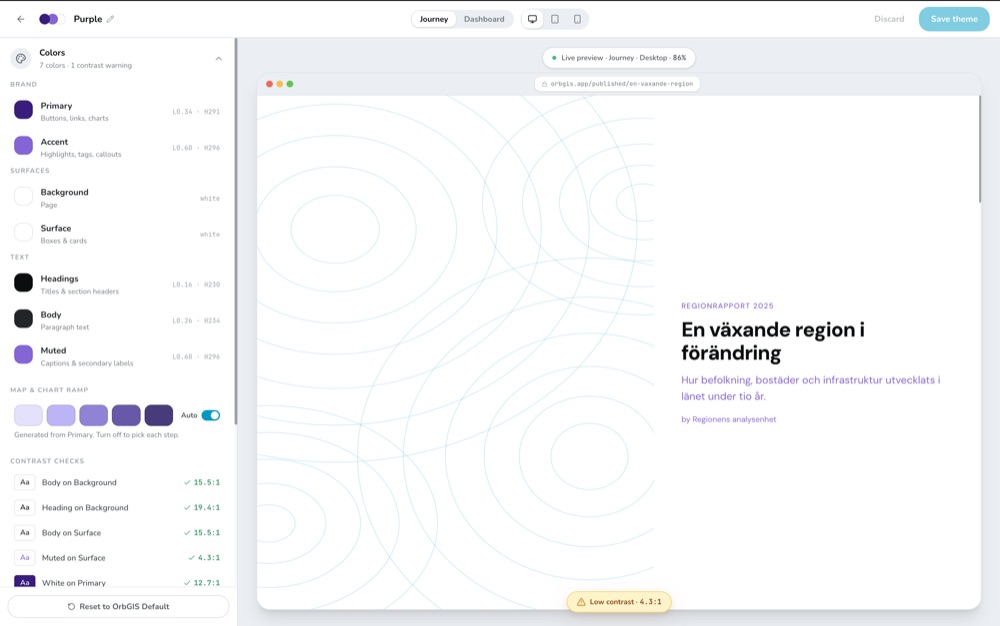Viewport: 1000px width, 626px height.
Task: Collapse the Colors section chevron
Action: pos(218,59)
